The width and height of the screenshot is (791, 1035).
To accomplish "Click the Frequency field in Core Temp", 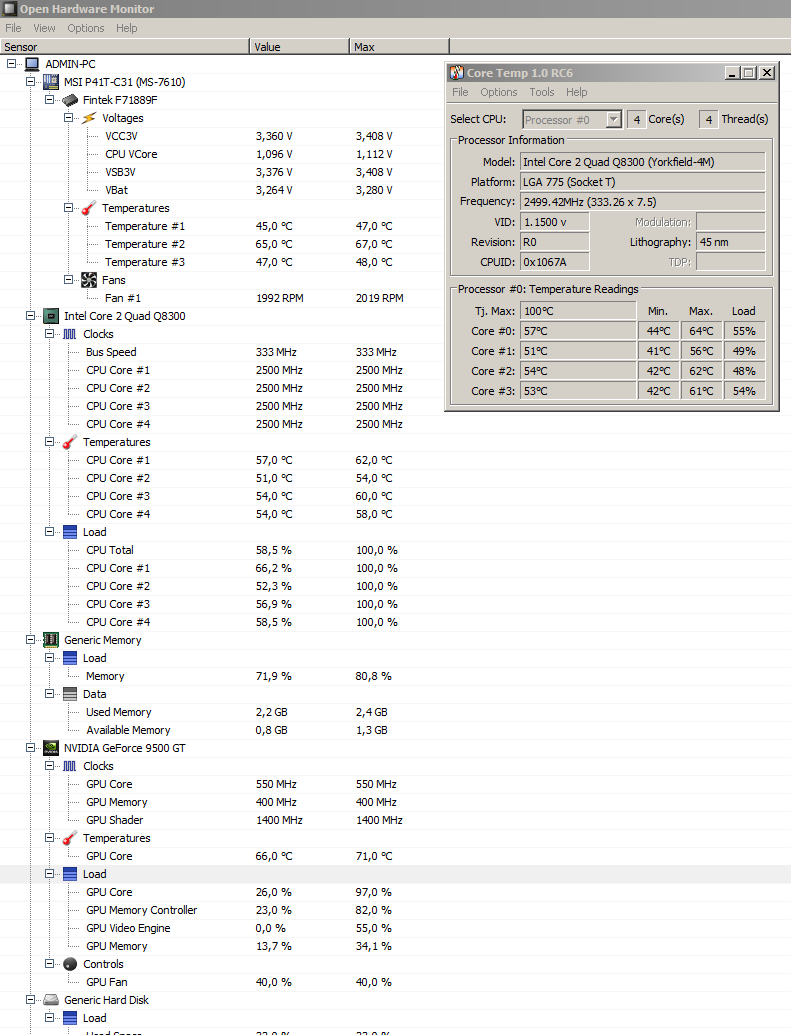I will point(643,202).
